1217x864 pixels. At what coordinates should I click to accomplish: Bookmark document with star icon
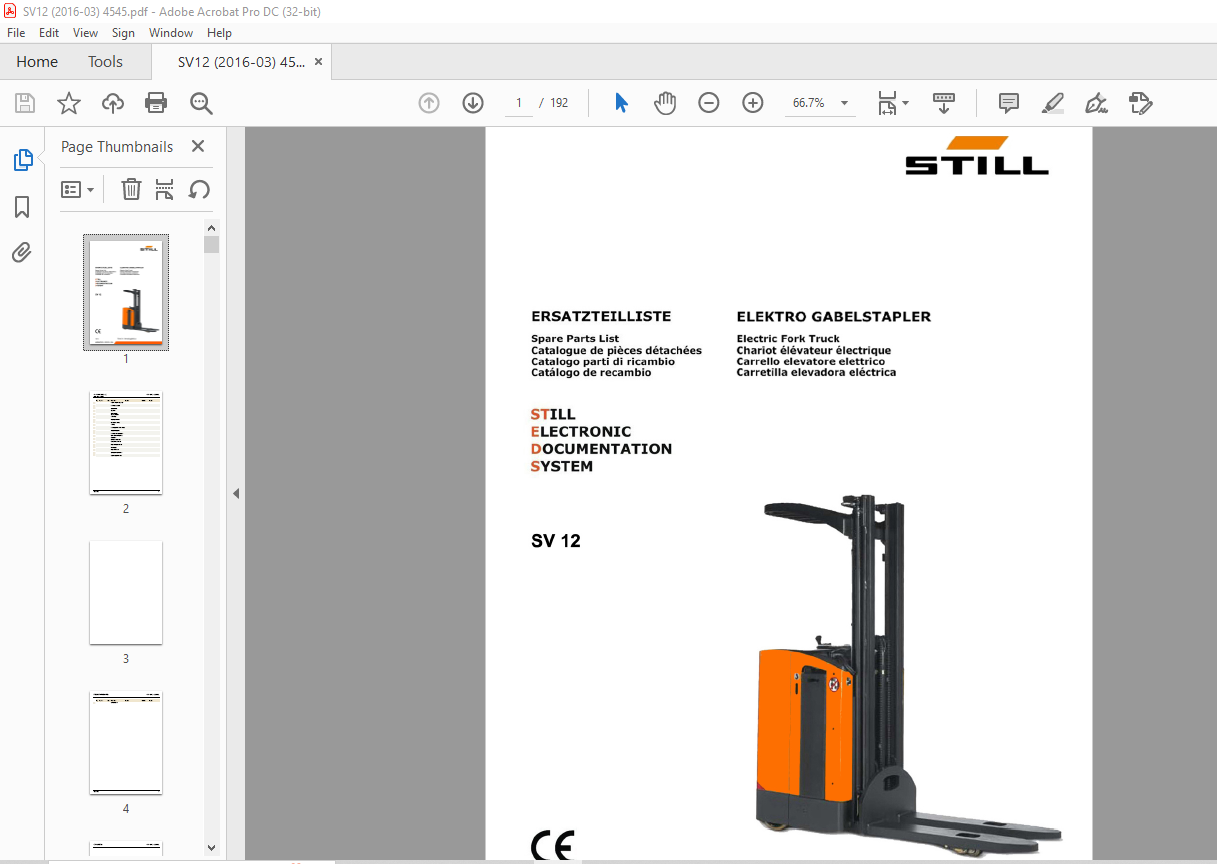(68, 103)
